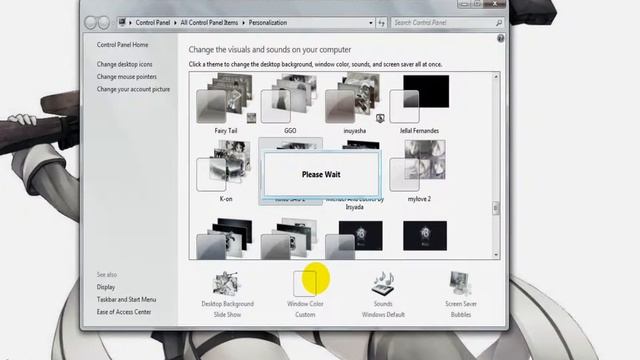640x360 pixels.
Task: Open Ease of Access Center link
Action: coord(124,312)
